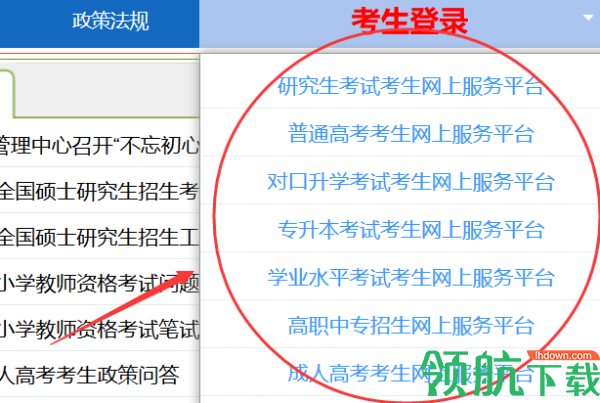Viewport: 600px width, 403px height.
Task: Open the 政策法规 menu tab
Action: [110, 21]
